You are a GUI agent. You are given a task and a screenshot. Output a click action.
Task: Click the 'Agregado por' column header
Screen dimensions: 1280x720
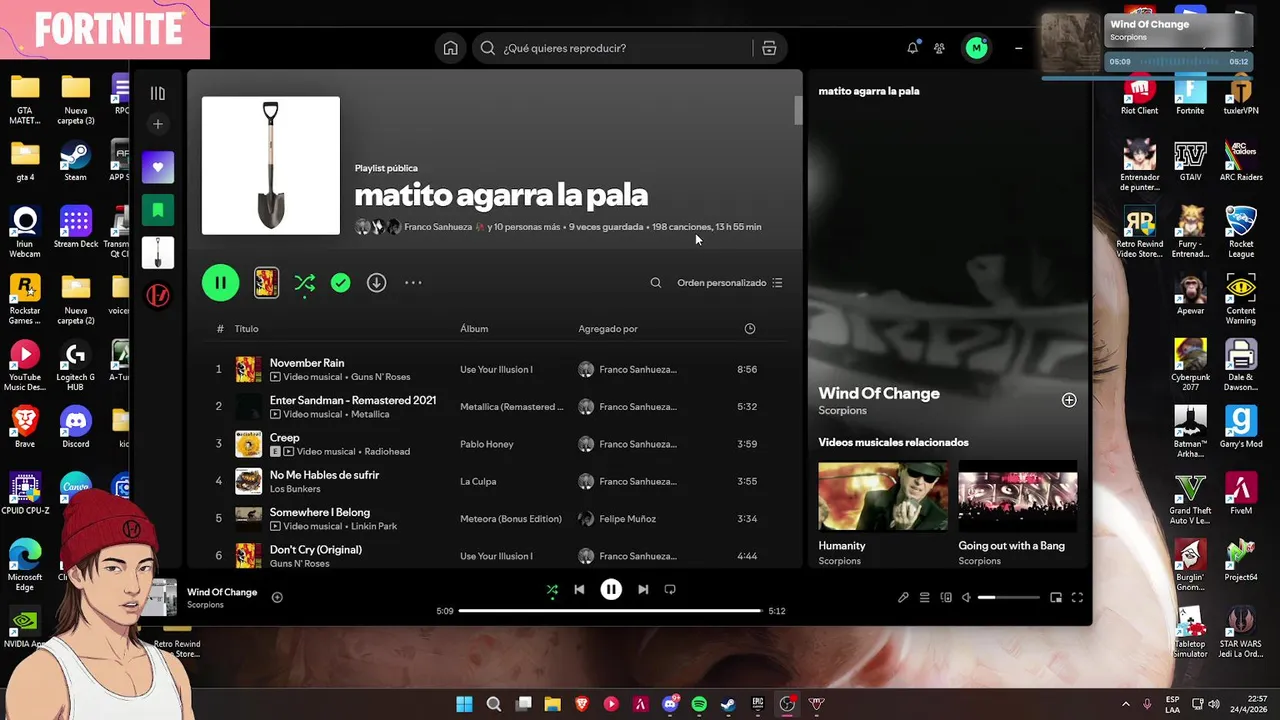point(608,329)
